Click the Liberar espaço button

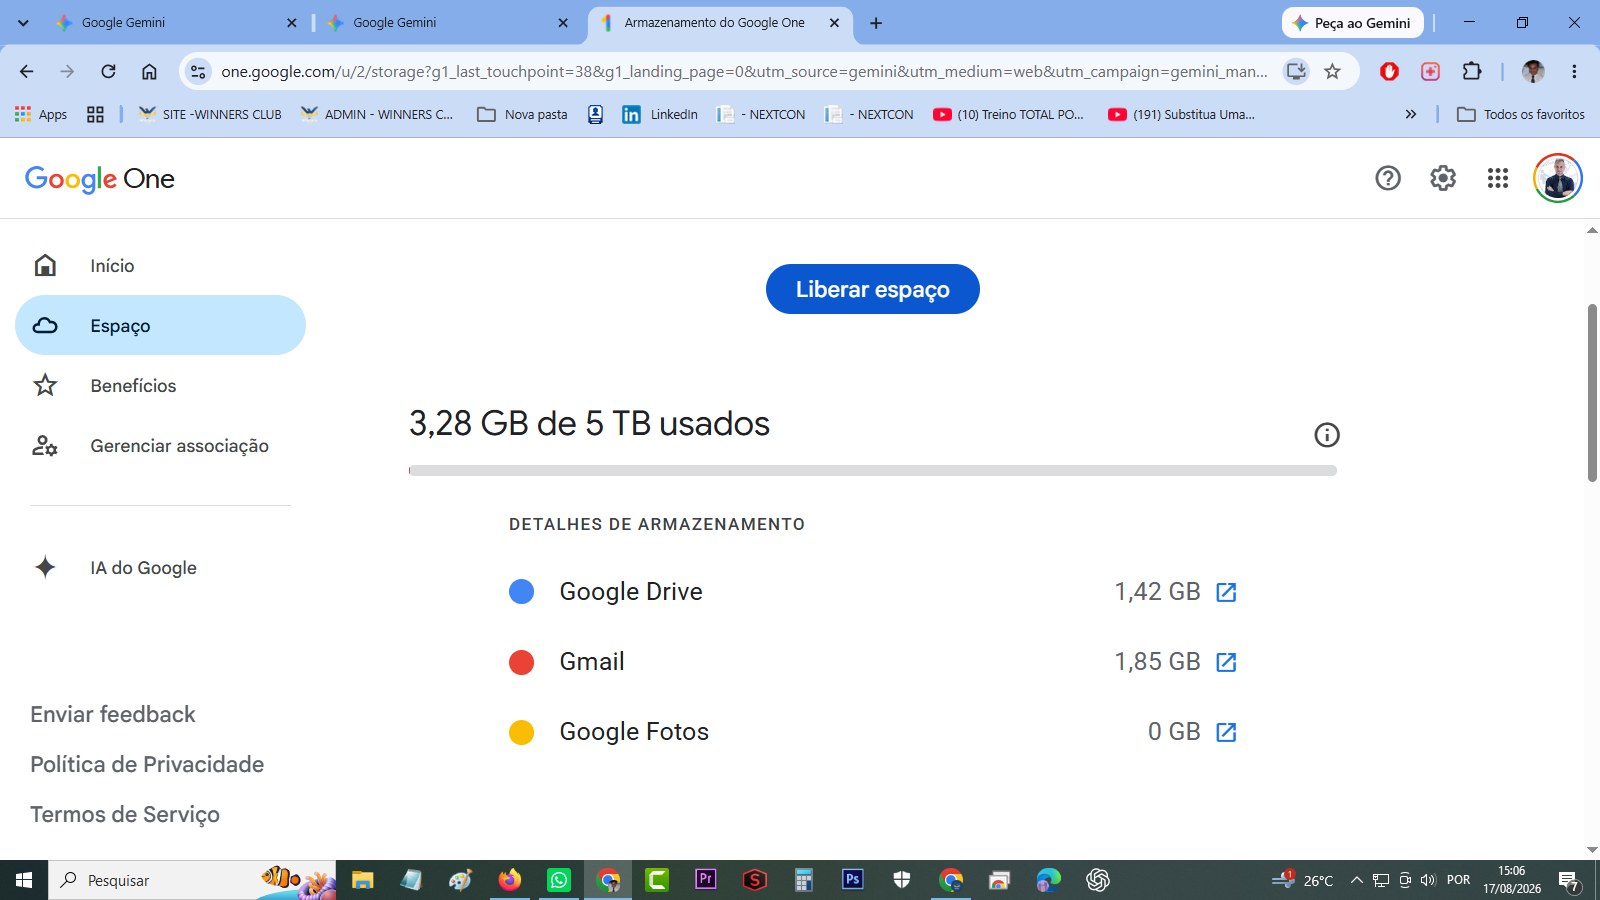coord(873,289)
